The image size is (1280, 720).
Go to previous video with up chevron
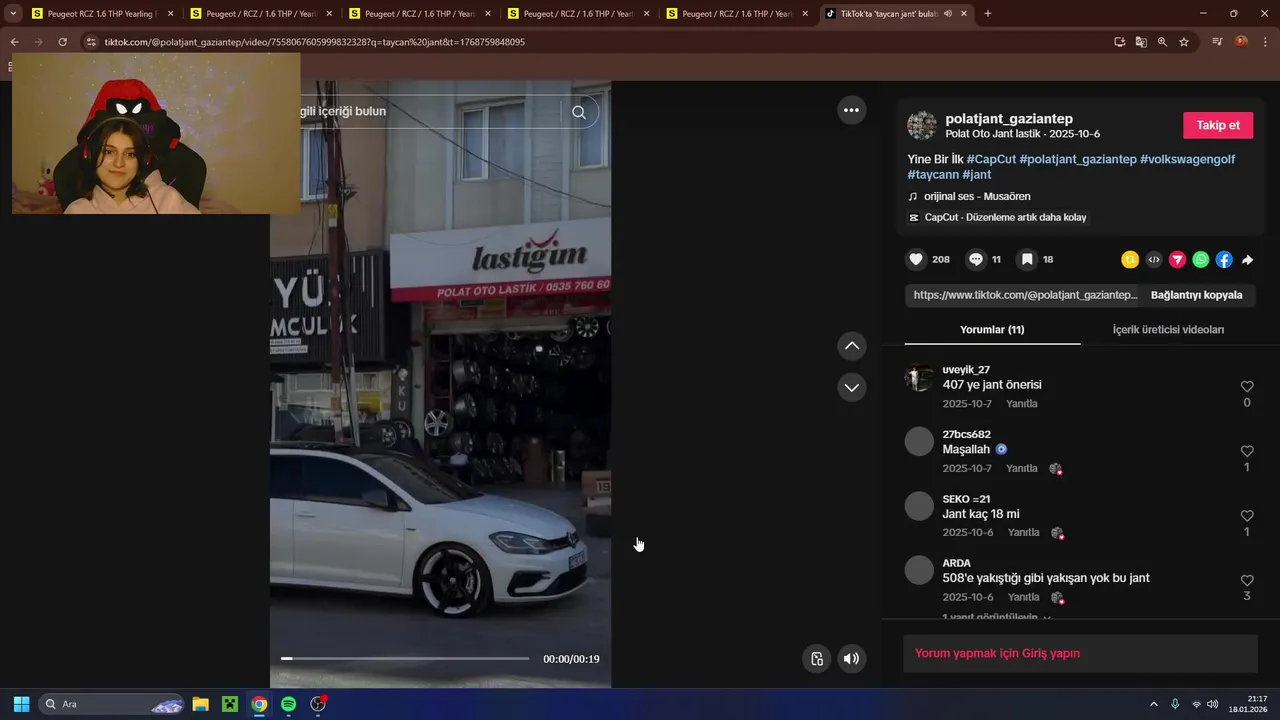pos(852,346)
